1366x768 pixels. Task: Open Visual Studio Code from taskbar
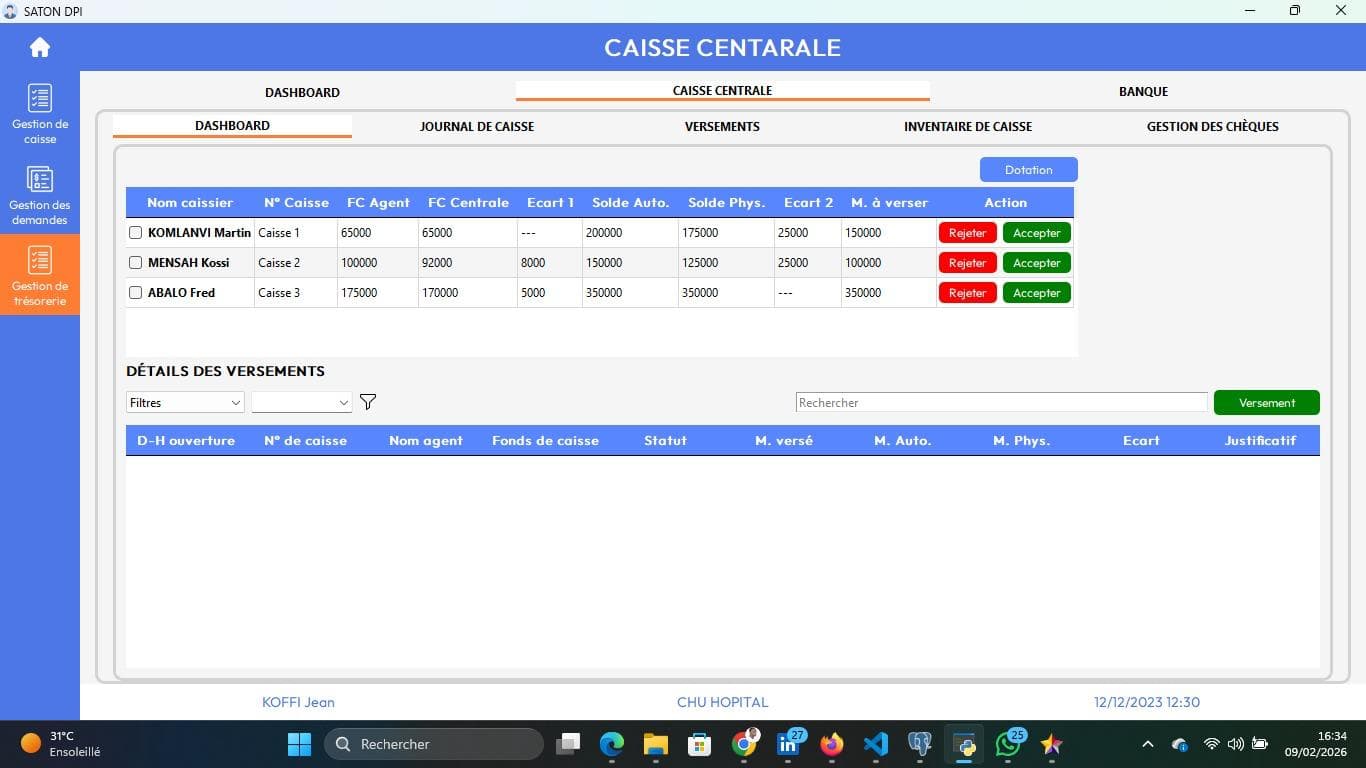coord(876,744)
